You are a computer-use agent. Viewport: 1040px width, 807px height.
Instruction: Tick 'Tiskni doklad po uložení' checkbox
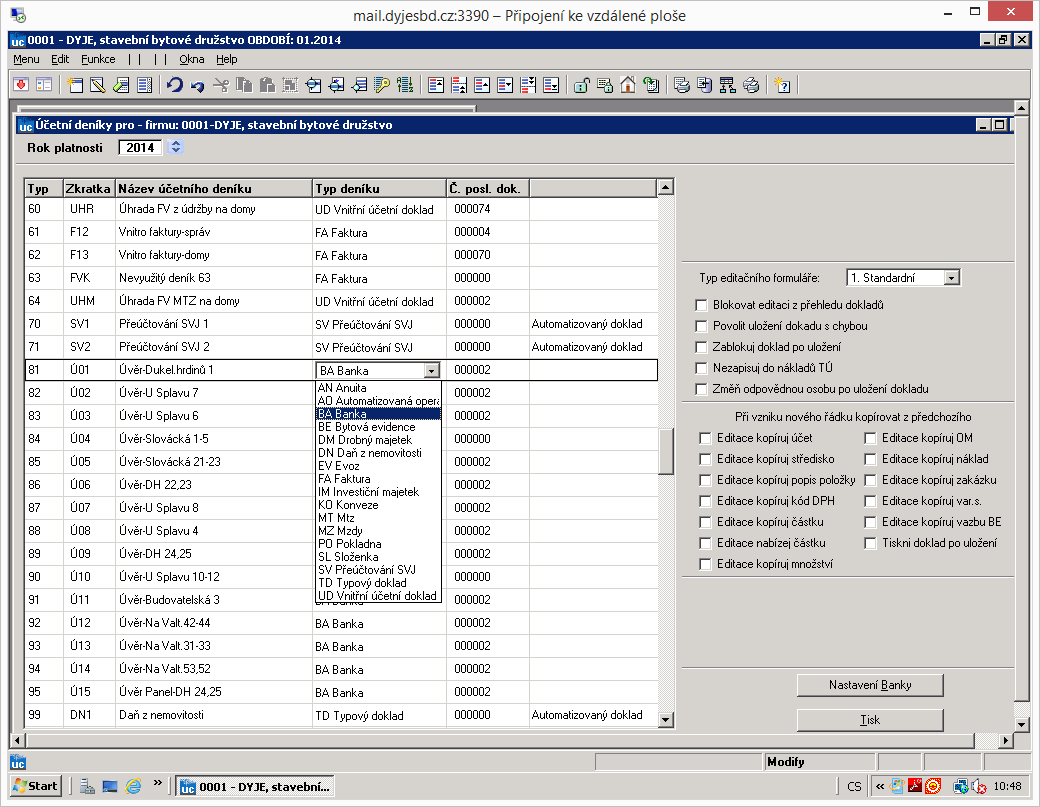tap(870, 543)
